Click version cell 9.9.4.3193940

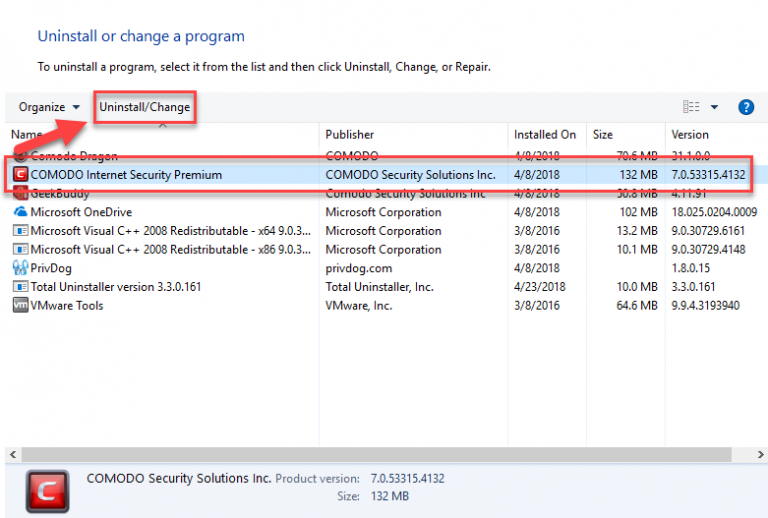(705, 306)
